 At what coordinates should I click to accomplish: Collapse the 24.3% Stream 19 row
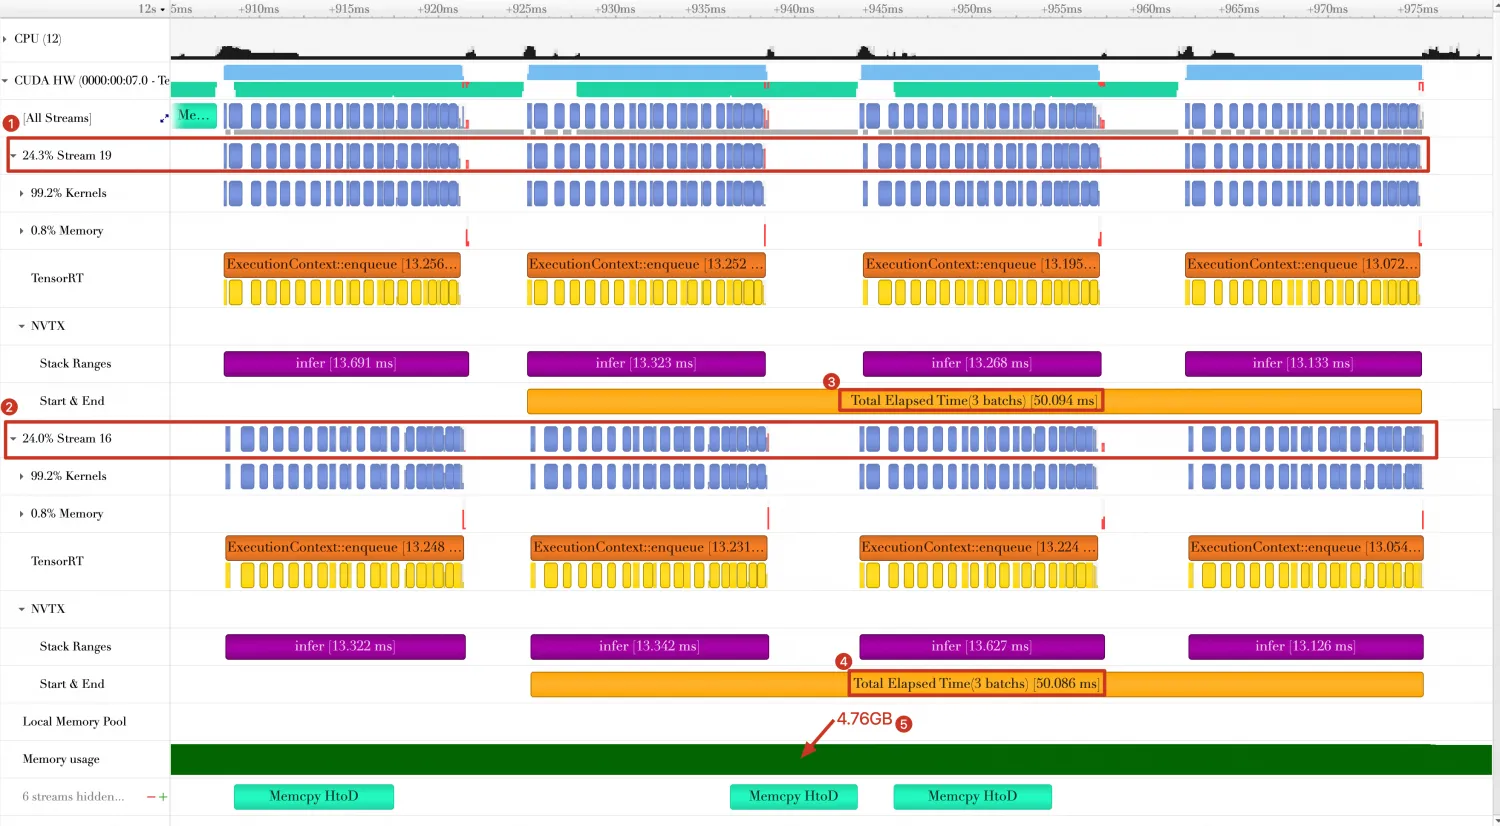click(x=13, y=156)
